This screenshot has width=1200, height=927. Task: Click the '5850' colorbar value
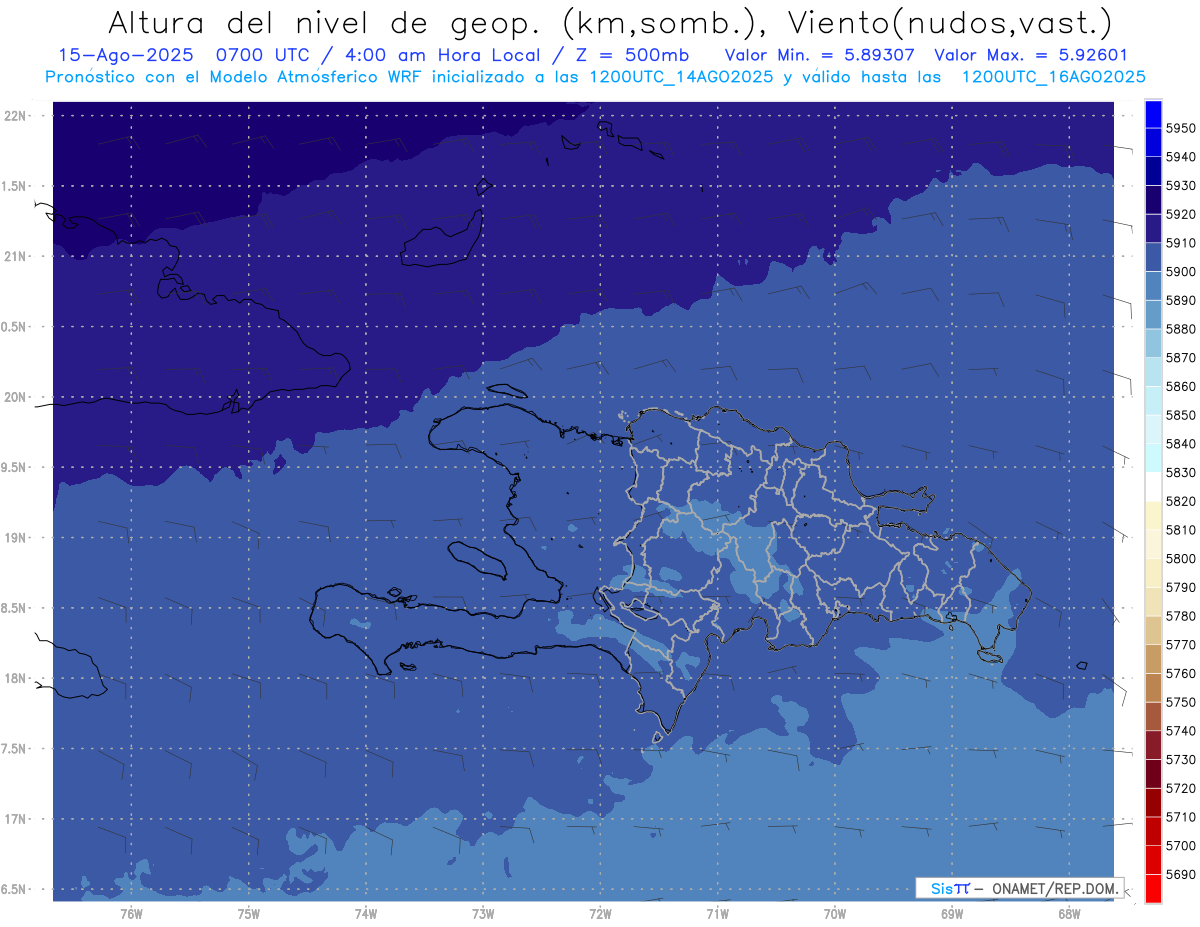[1181, 415]
